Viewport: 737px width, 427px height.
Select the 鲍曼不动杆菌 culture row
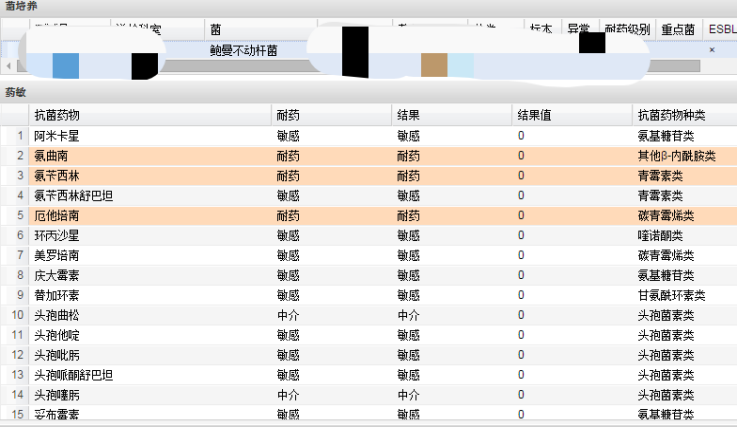tap(244, 50)
